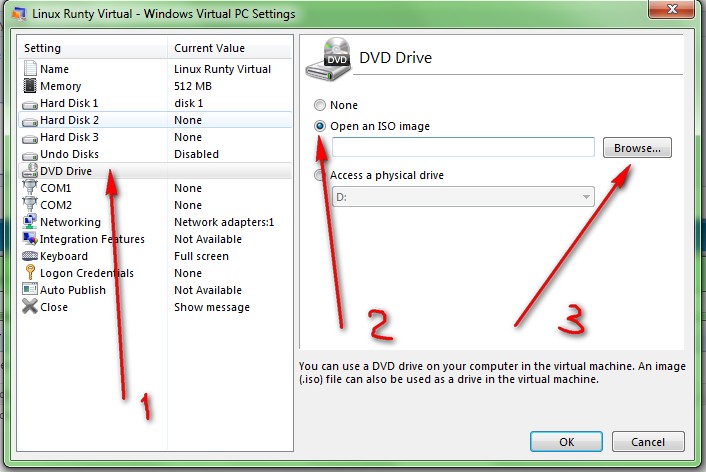Click the Logon Credentials key icon
The image size is (706, 472).
pyautogui.click(x=30, y=272)
